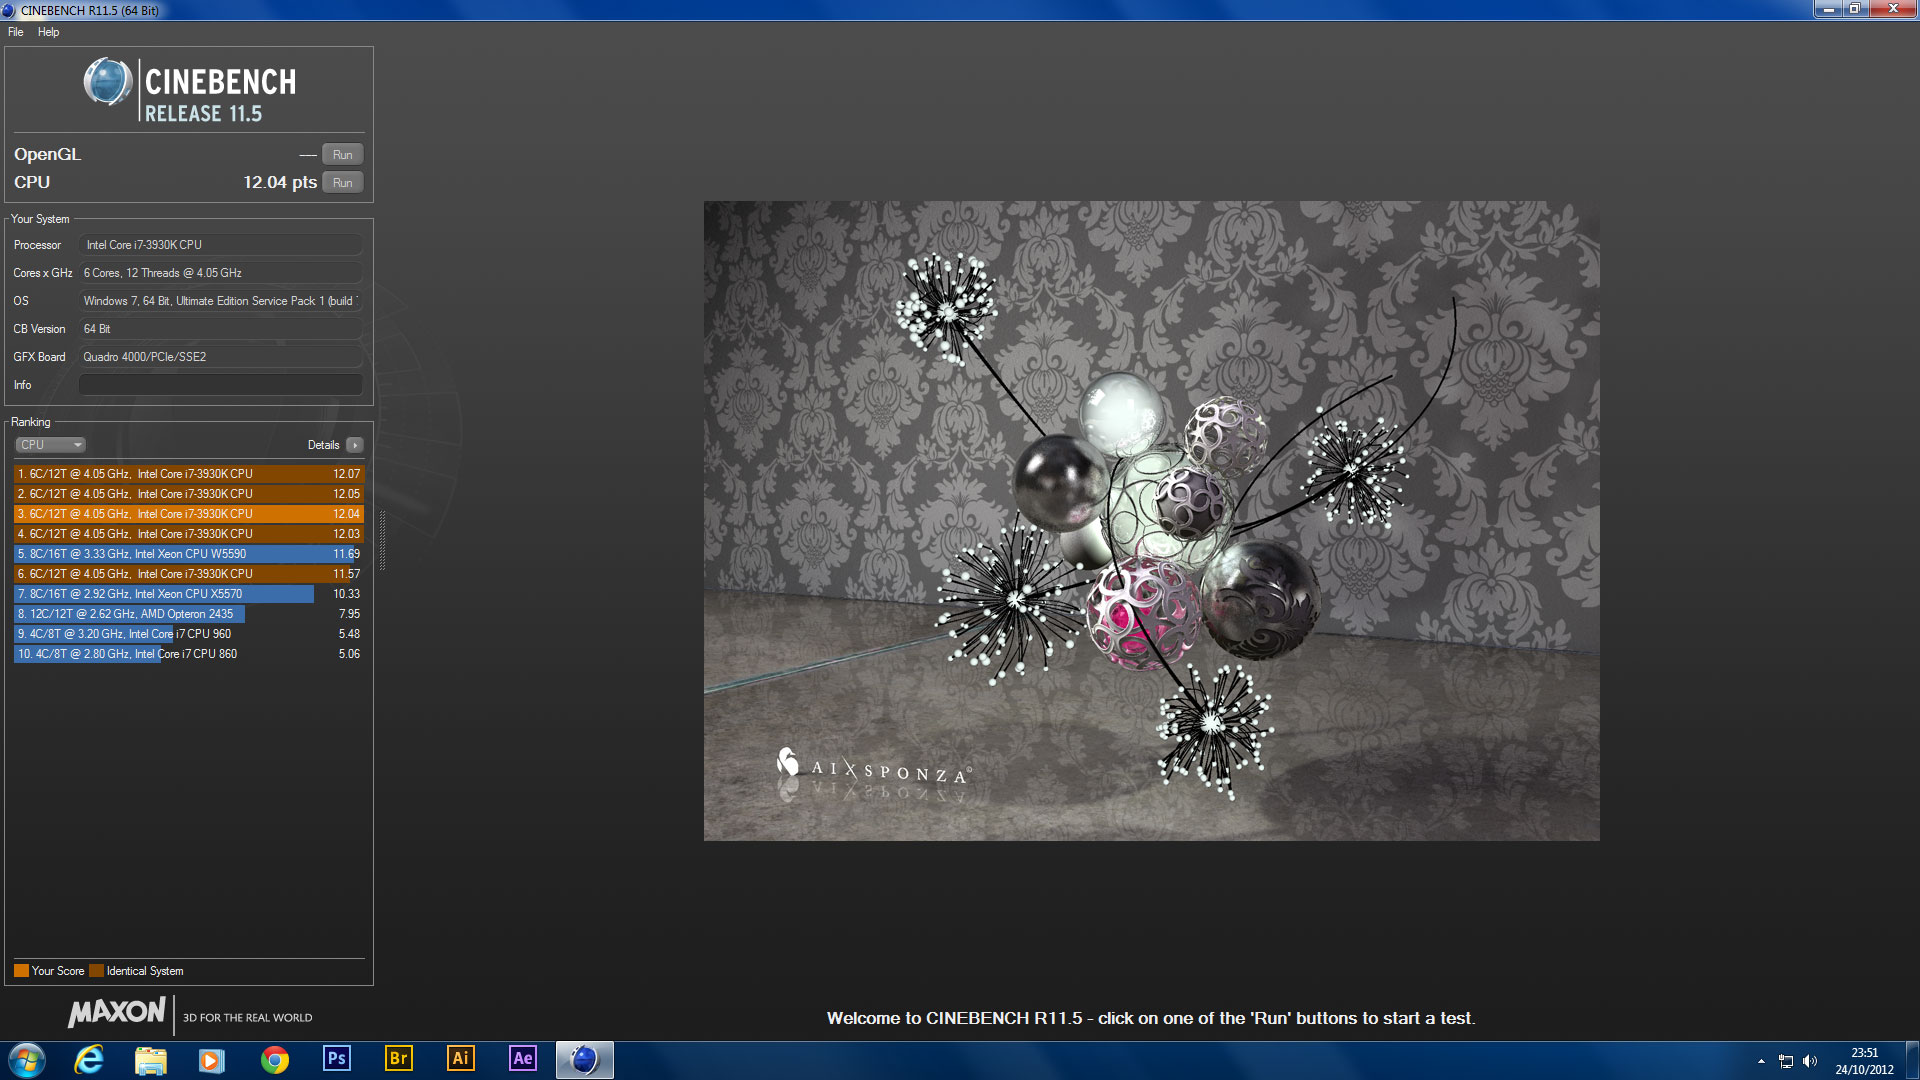Show hidden system tray icons
1920x1080 pixels.
[1761, 1061]
